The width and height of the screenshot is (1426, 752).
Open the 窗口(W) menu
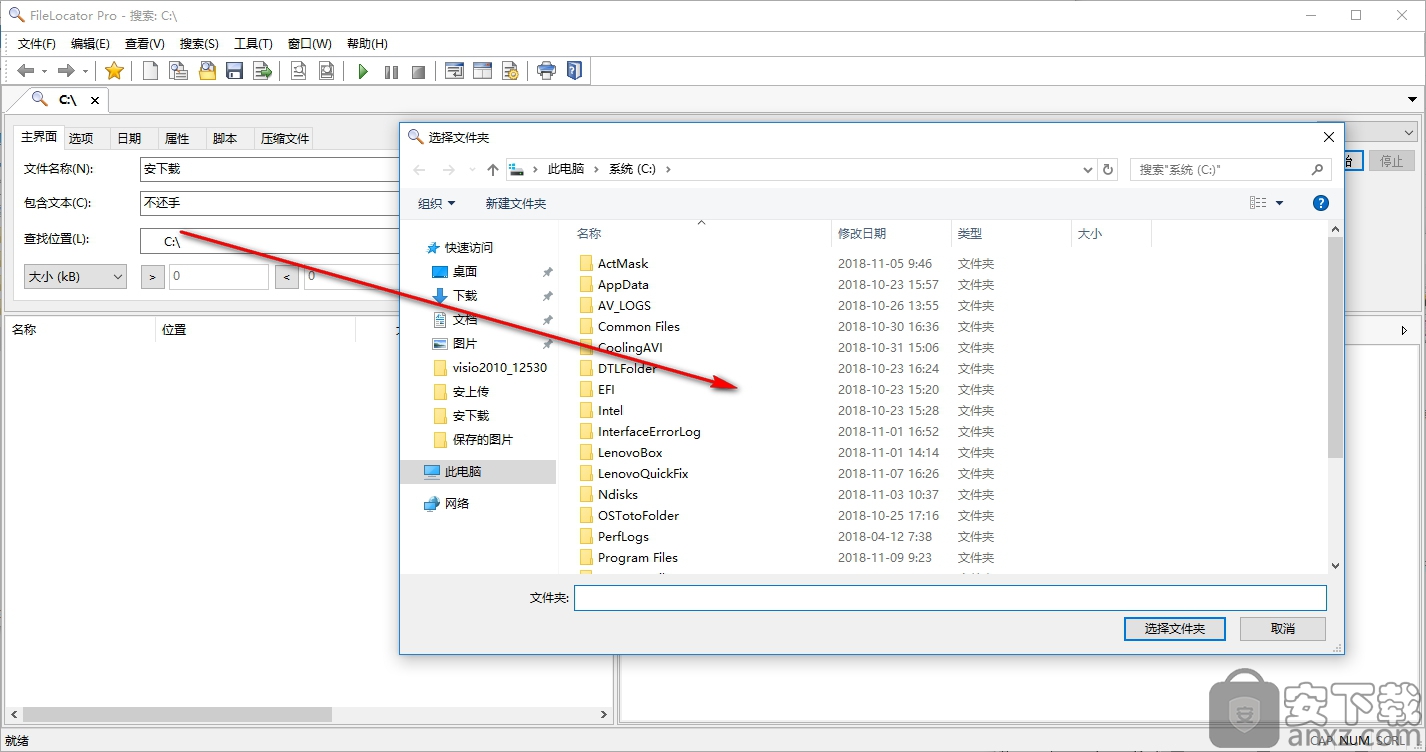click(x=309, y=44)
